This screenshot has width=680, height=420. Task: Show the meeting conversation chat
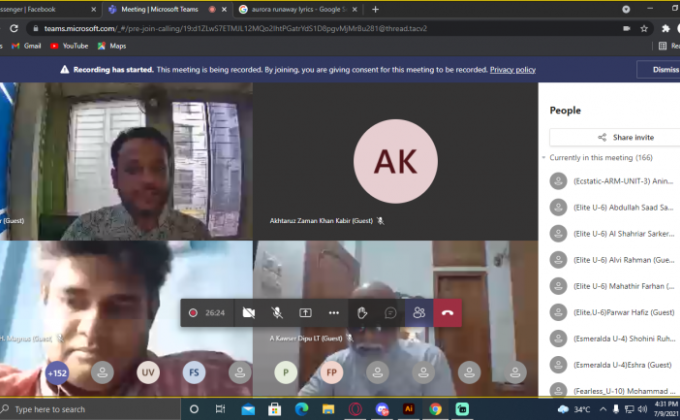click(x=390, y=312)
